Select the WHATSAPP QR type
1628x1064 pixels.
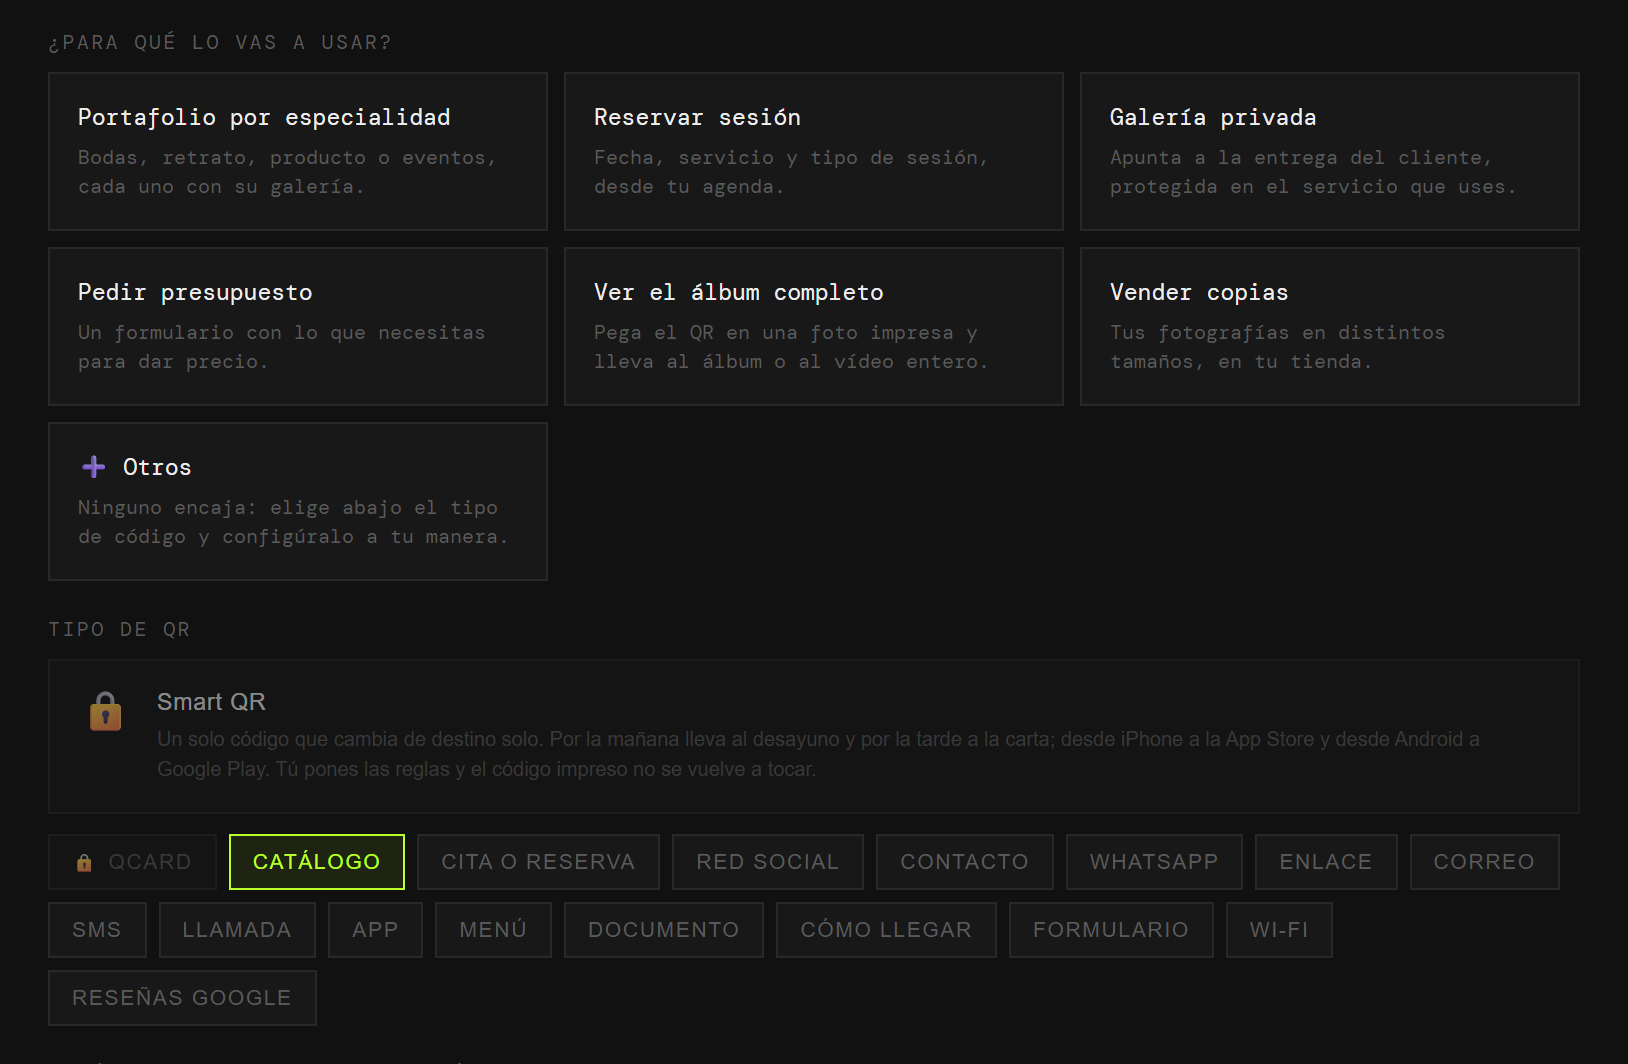(1154, 862)
